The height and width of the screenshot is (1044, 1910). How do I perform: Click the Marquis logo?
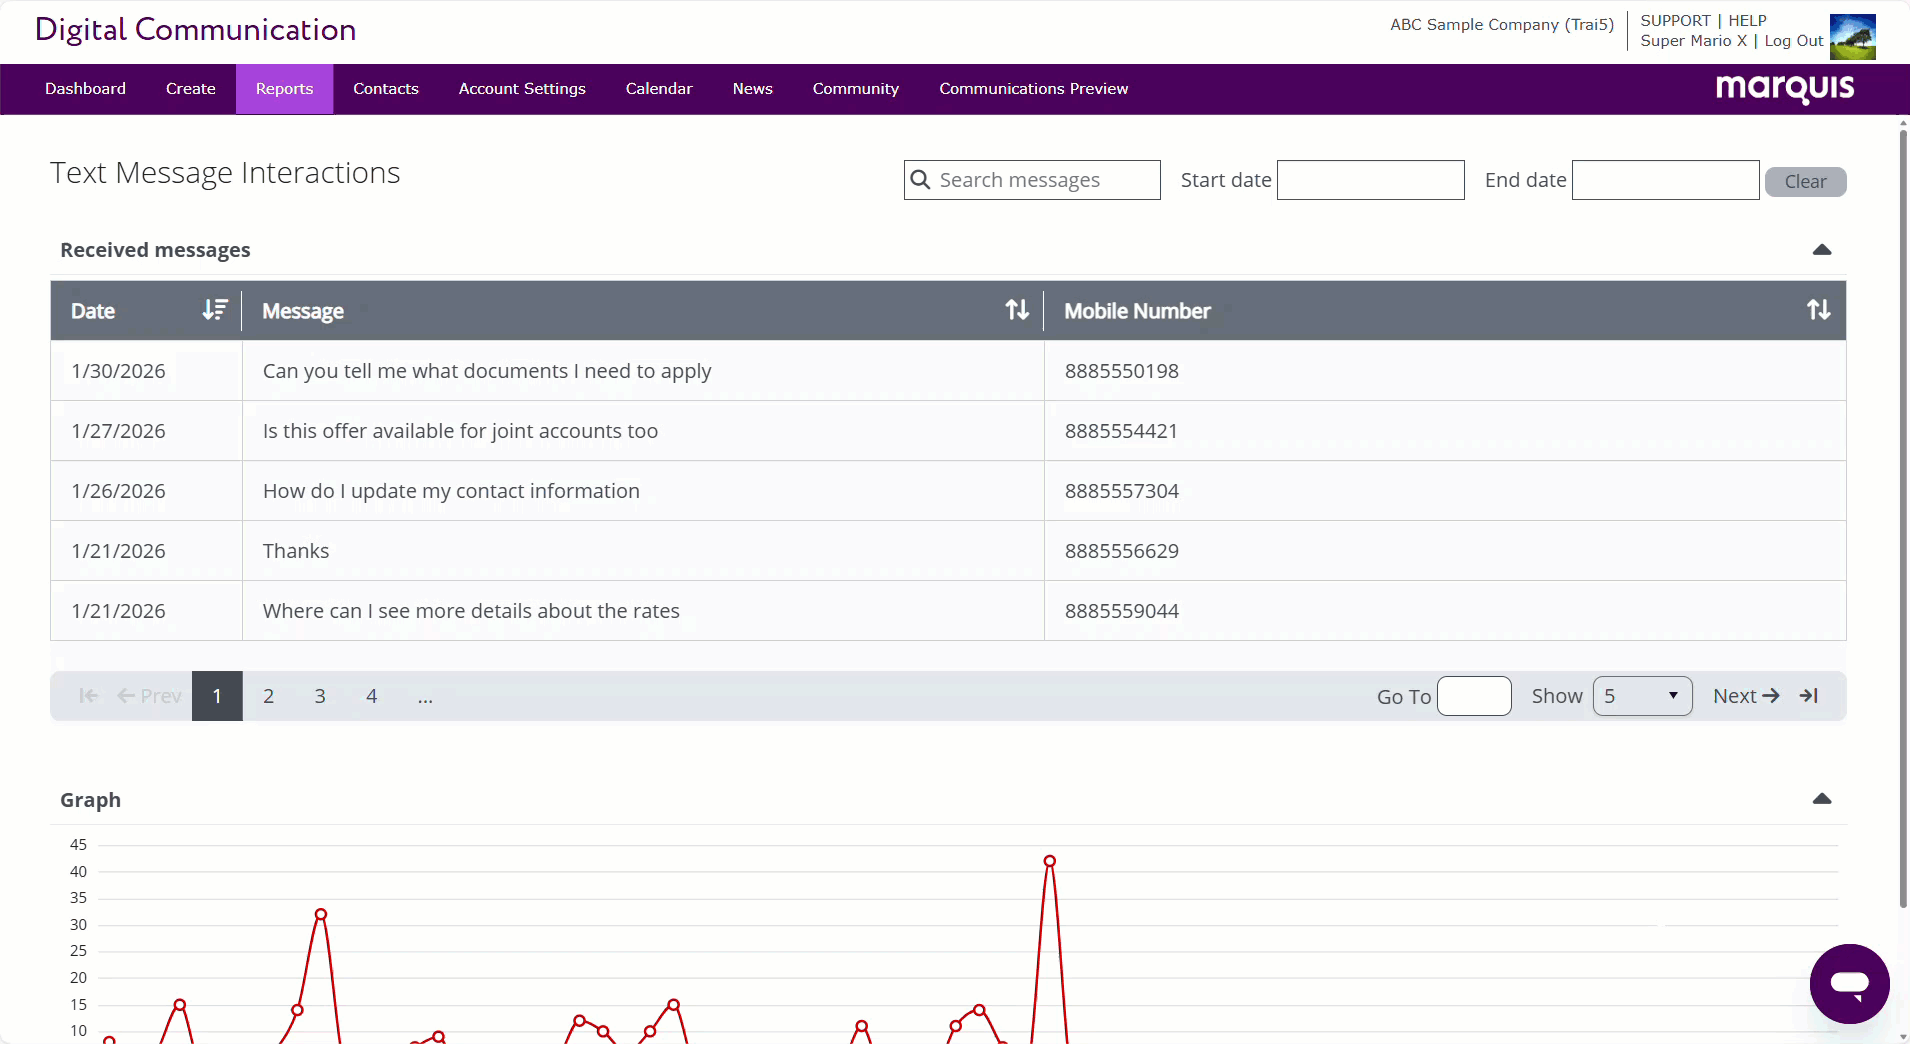[x=1784, y=89]
